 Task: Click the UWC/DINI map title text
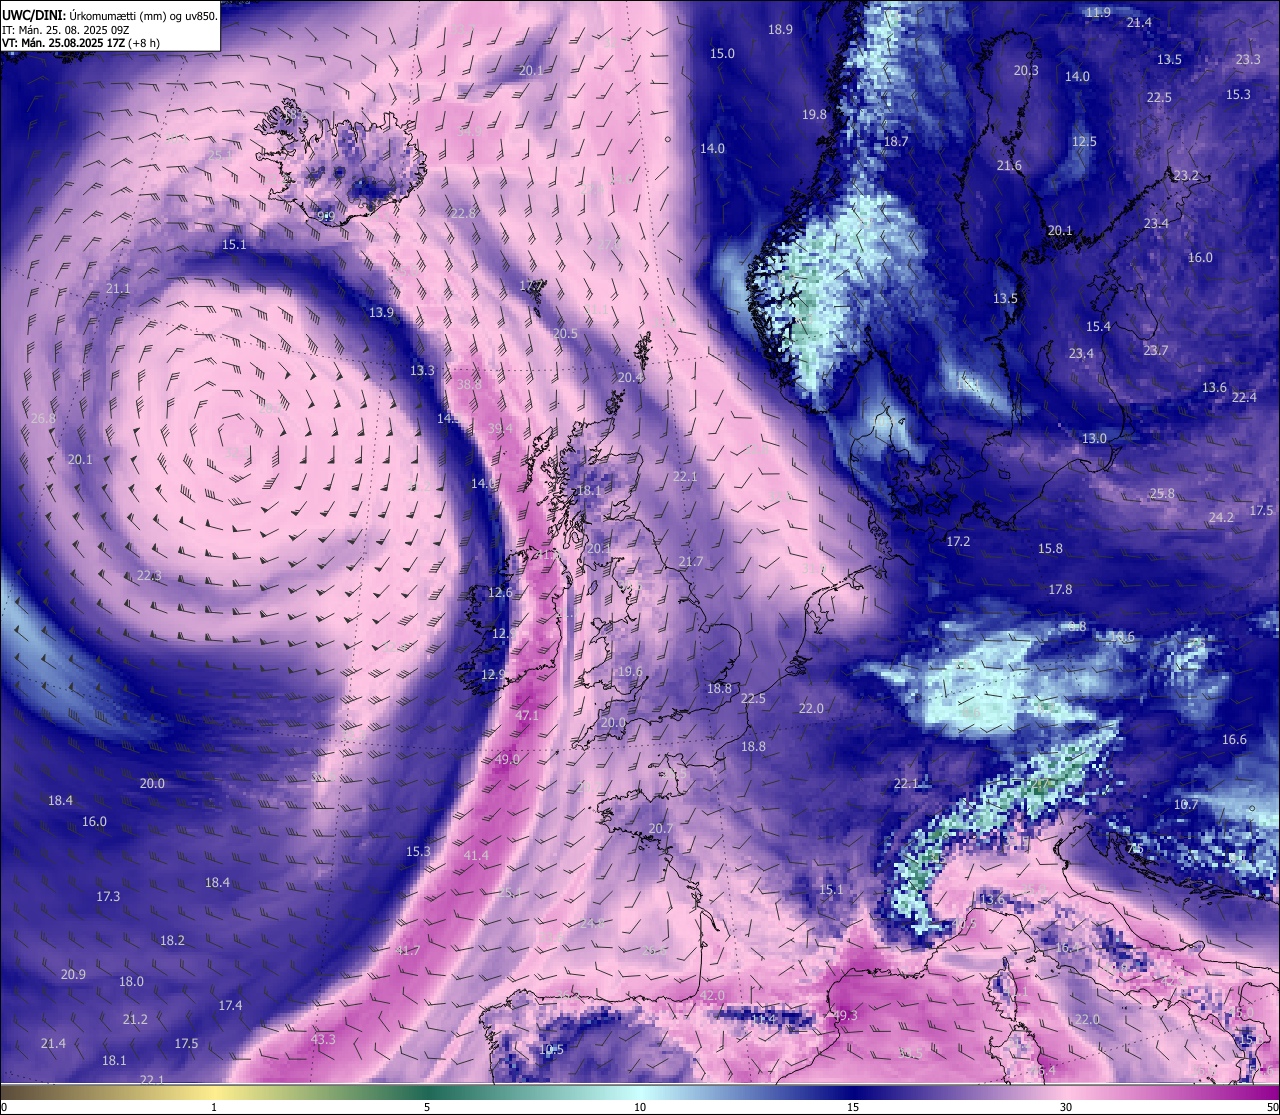point(110,16)
